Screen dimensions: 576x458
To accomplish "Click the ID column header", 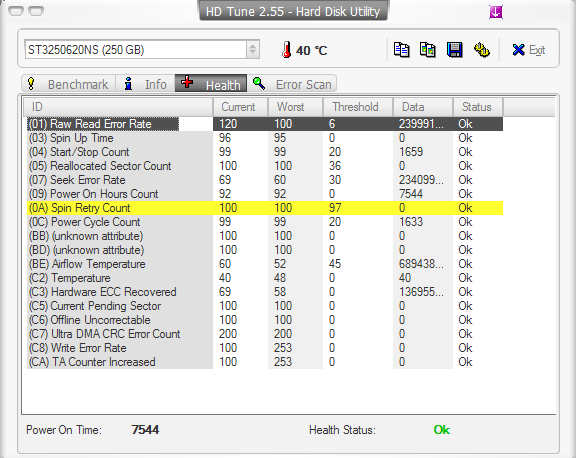I will tap(118, 107).
